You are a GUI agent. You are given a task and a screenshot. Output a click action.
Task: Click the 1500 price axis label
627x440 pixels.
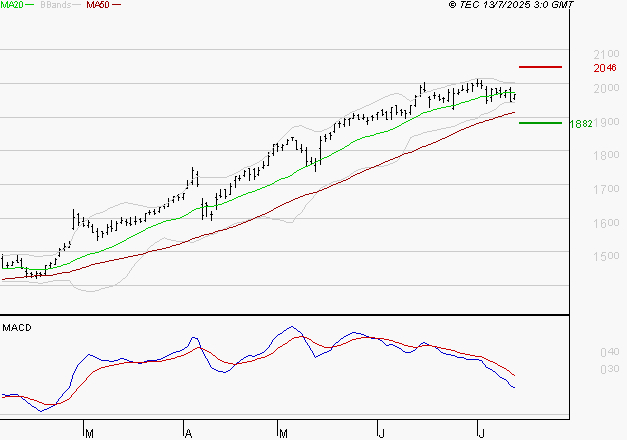pos(606,256)
